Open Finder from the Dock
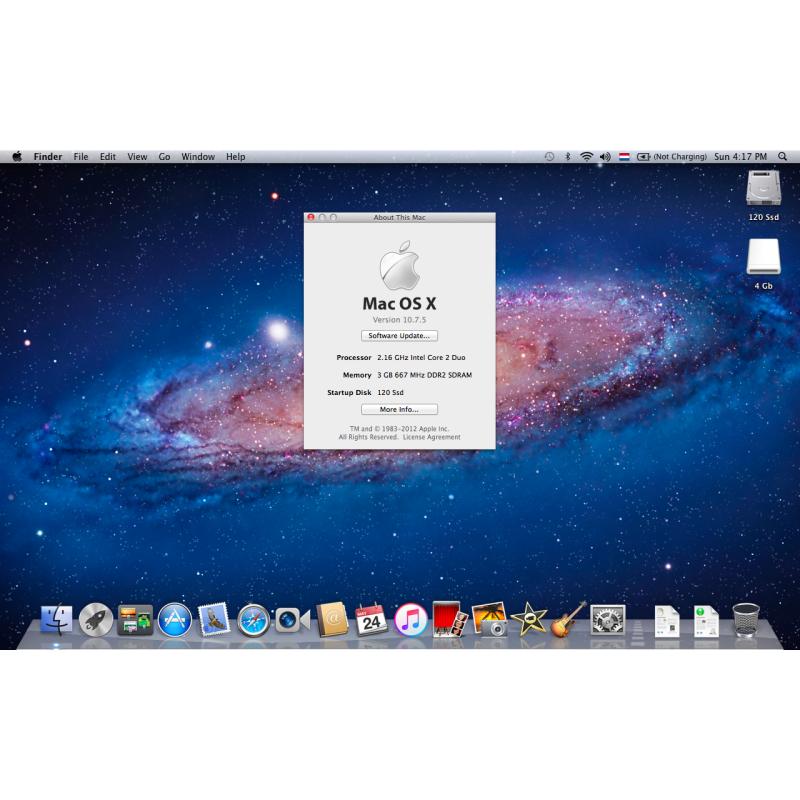800x800 pixels. pos(56,619)
